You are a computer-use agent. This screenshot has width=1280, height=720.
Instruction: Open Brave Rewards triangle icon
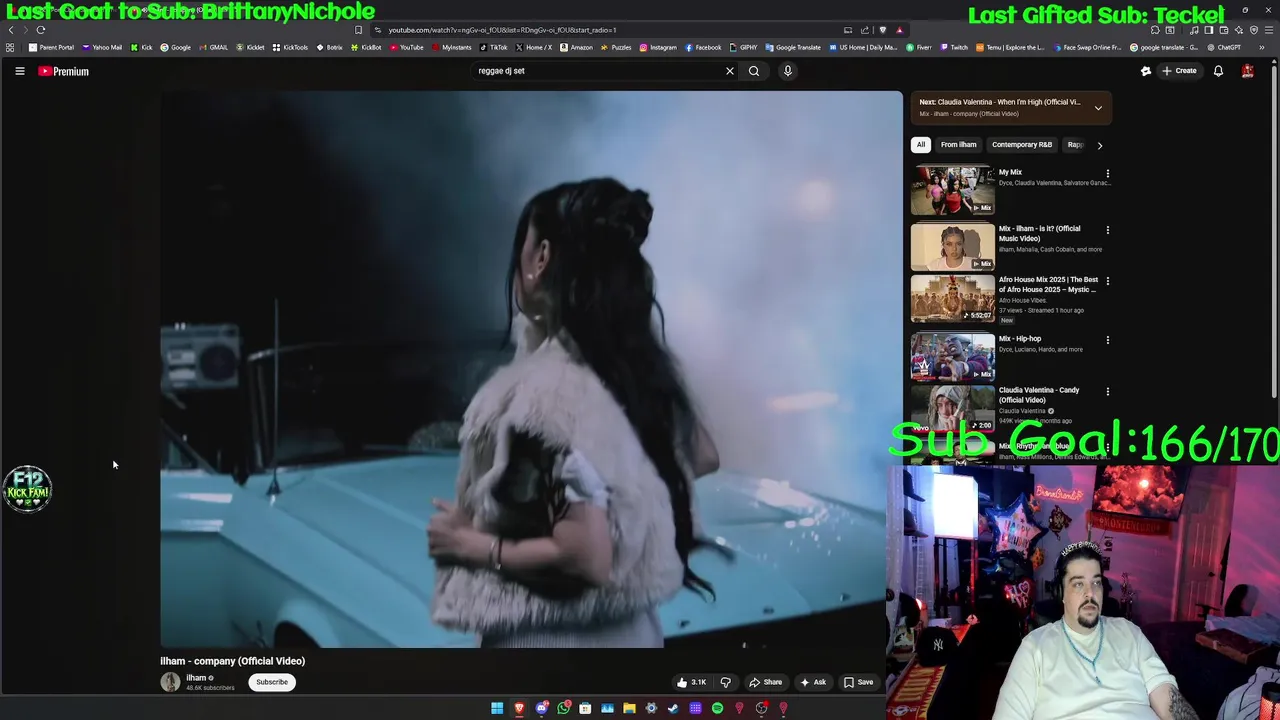[x=899, y=30]
